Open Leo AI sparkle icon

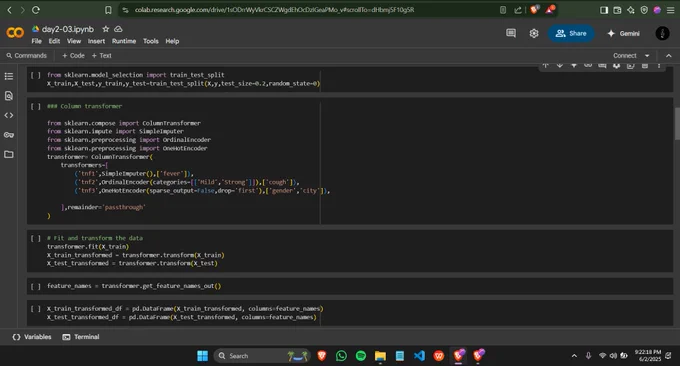click(x=631, y=10)
